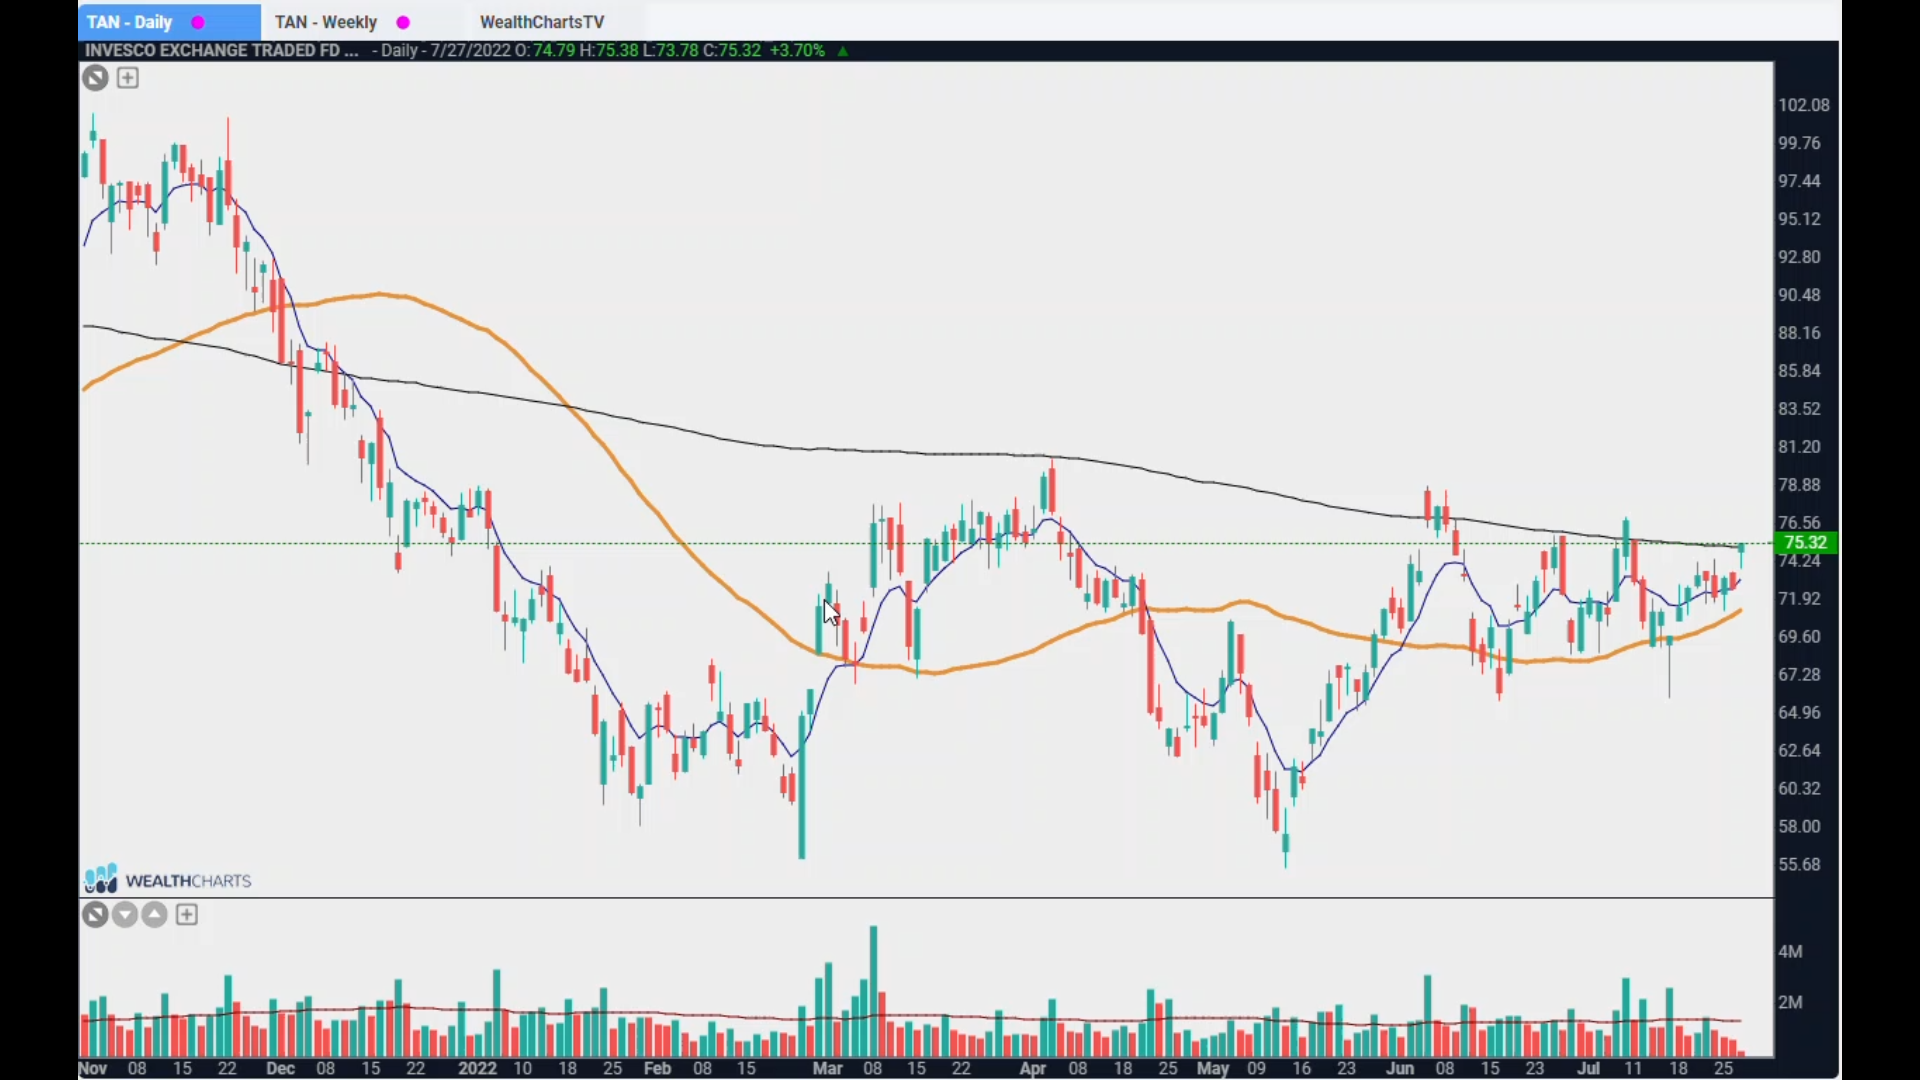Click the Nov label on time axis
The image size is (1920, 1080).
pos(93,1069)
